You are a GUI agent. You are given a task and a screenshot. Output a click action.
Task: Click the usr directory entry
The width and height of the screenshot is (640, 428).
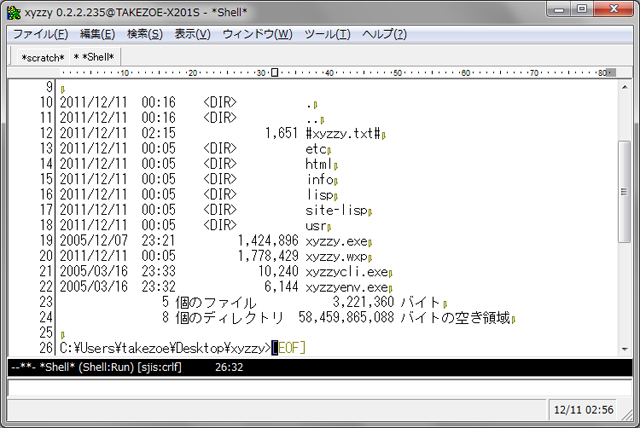(x=316, y=225)
